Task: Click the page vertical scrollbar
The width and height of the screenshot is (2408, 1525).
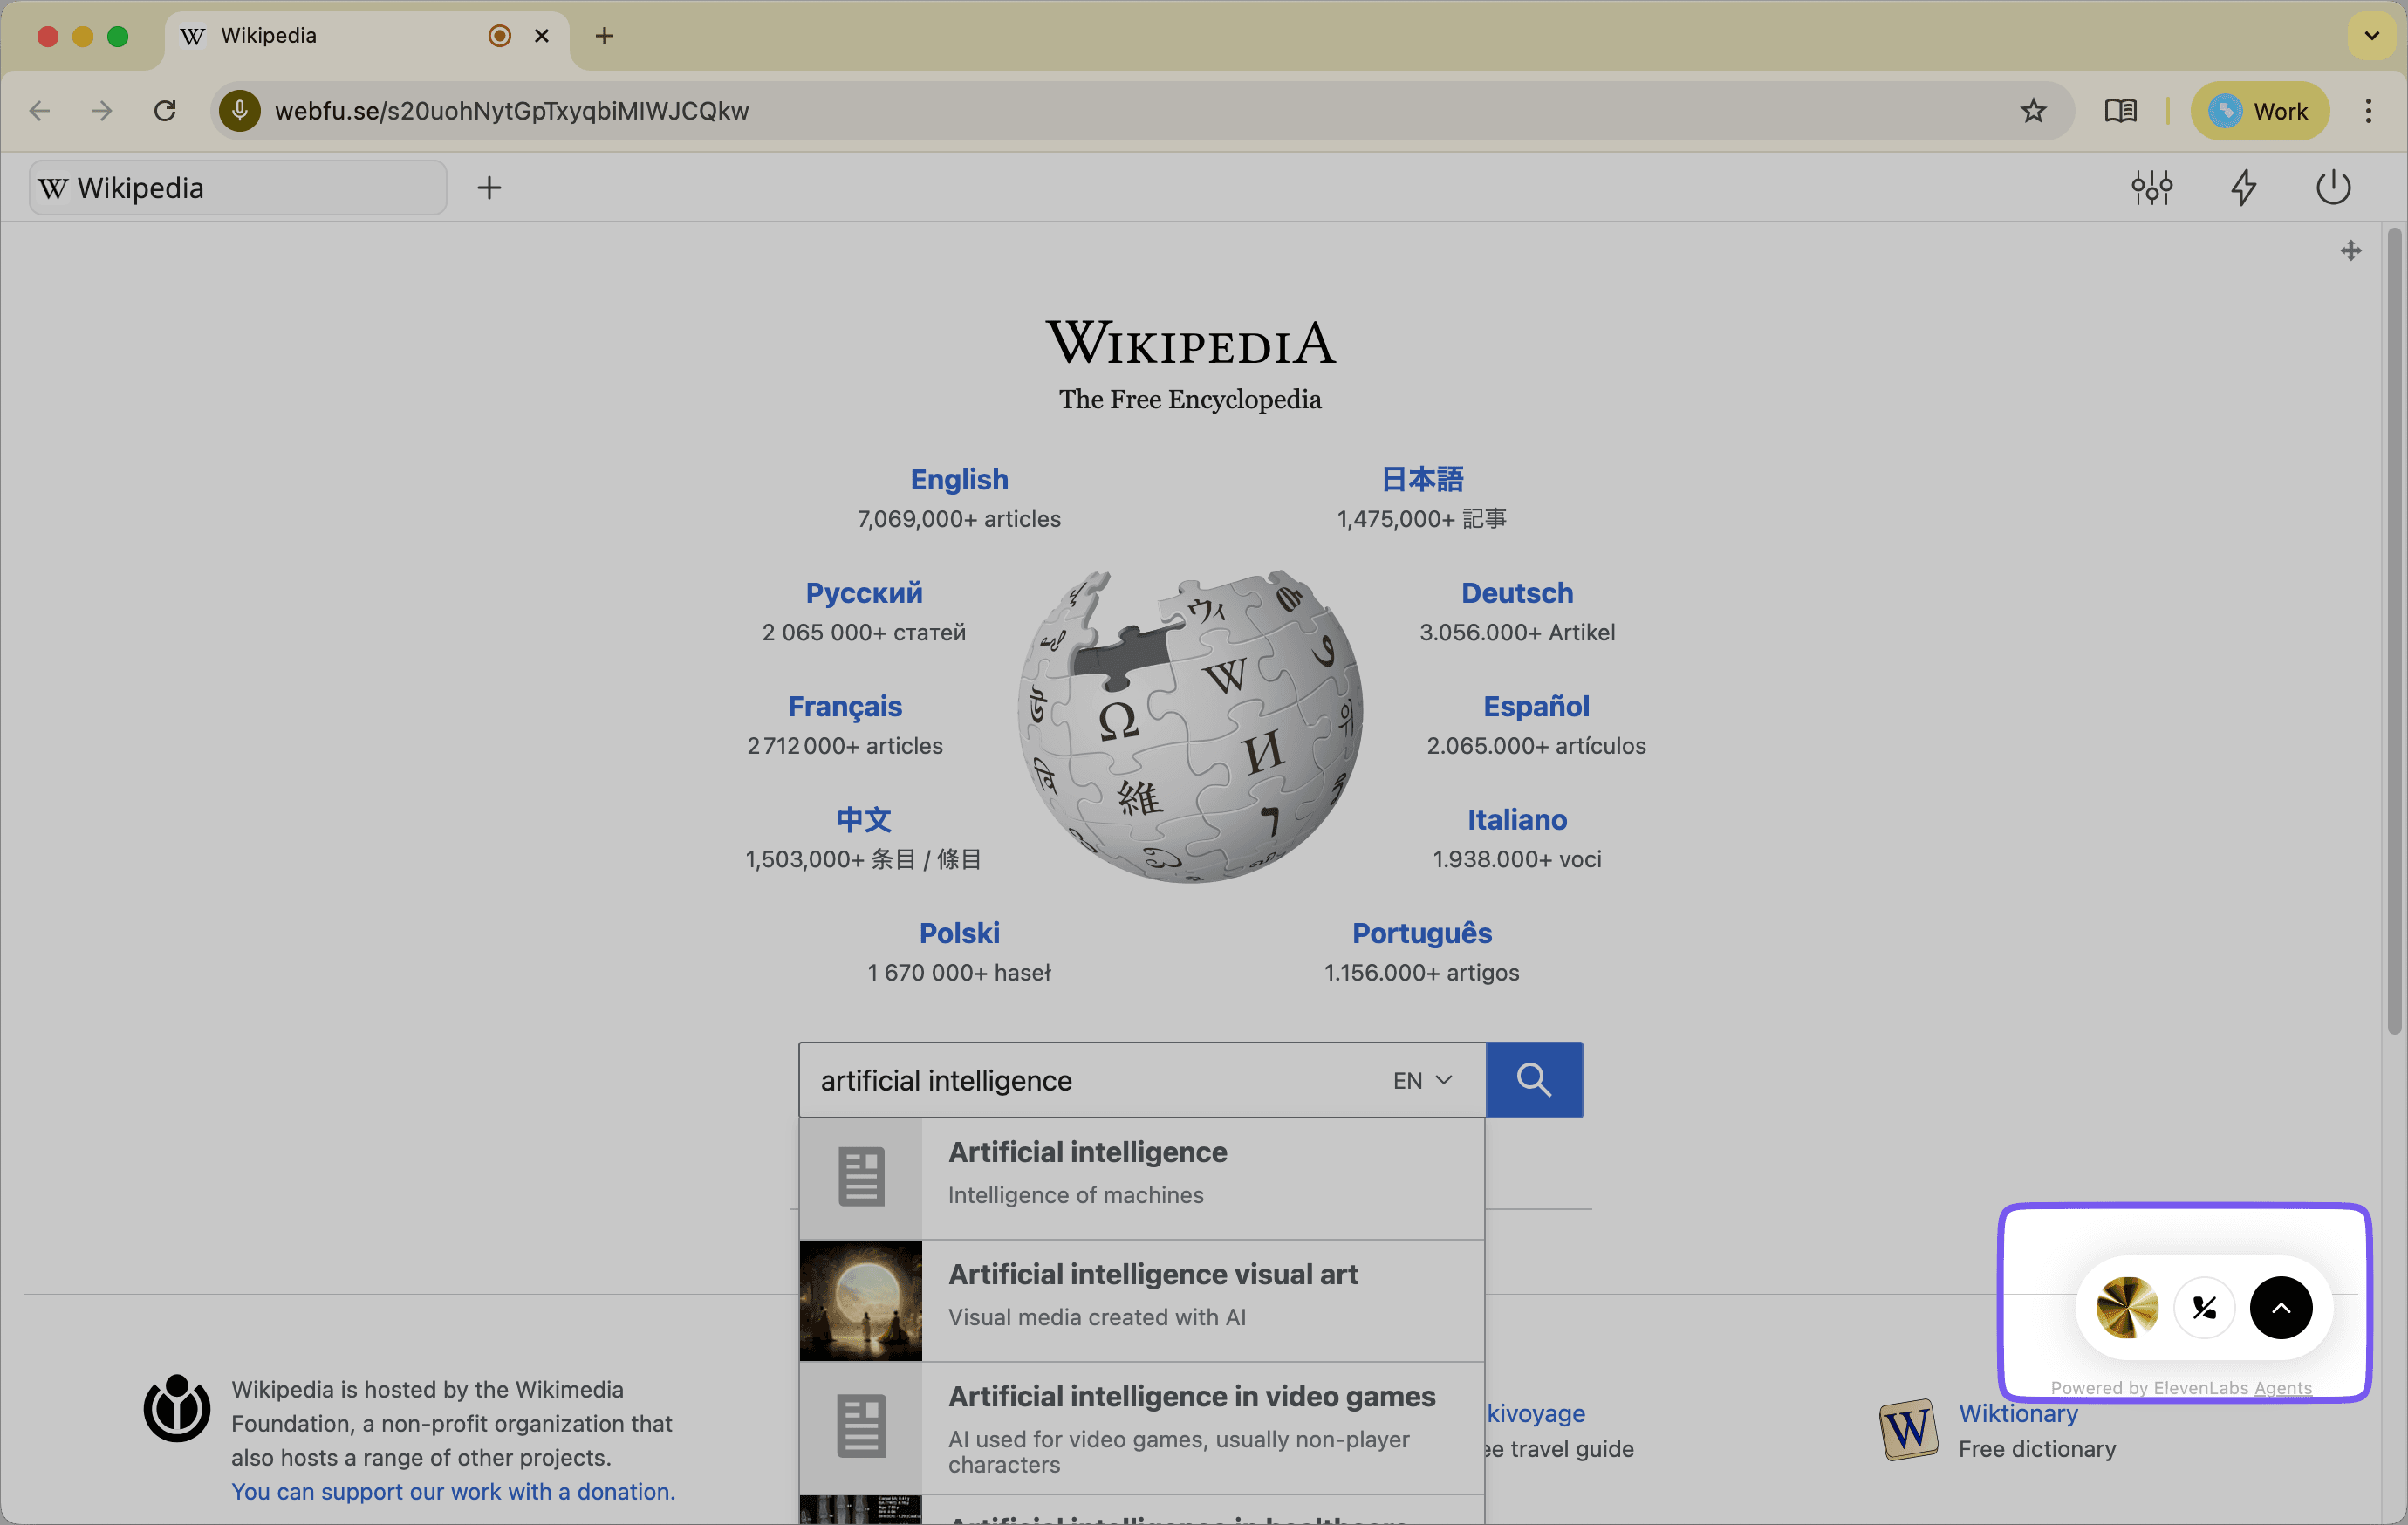Action: 2393,630
